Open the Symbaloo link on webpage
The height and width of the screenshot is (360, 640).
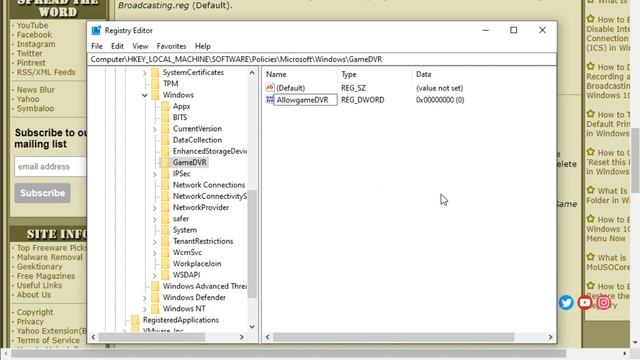point(35,108)
